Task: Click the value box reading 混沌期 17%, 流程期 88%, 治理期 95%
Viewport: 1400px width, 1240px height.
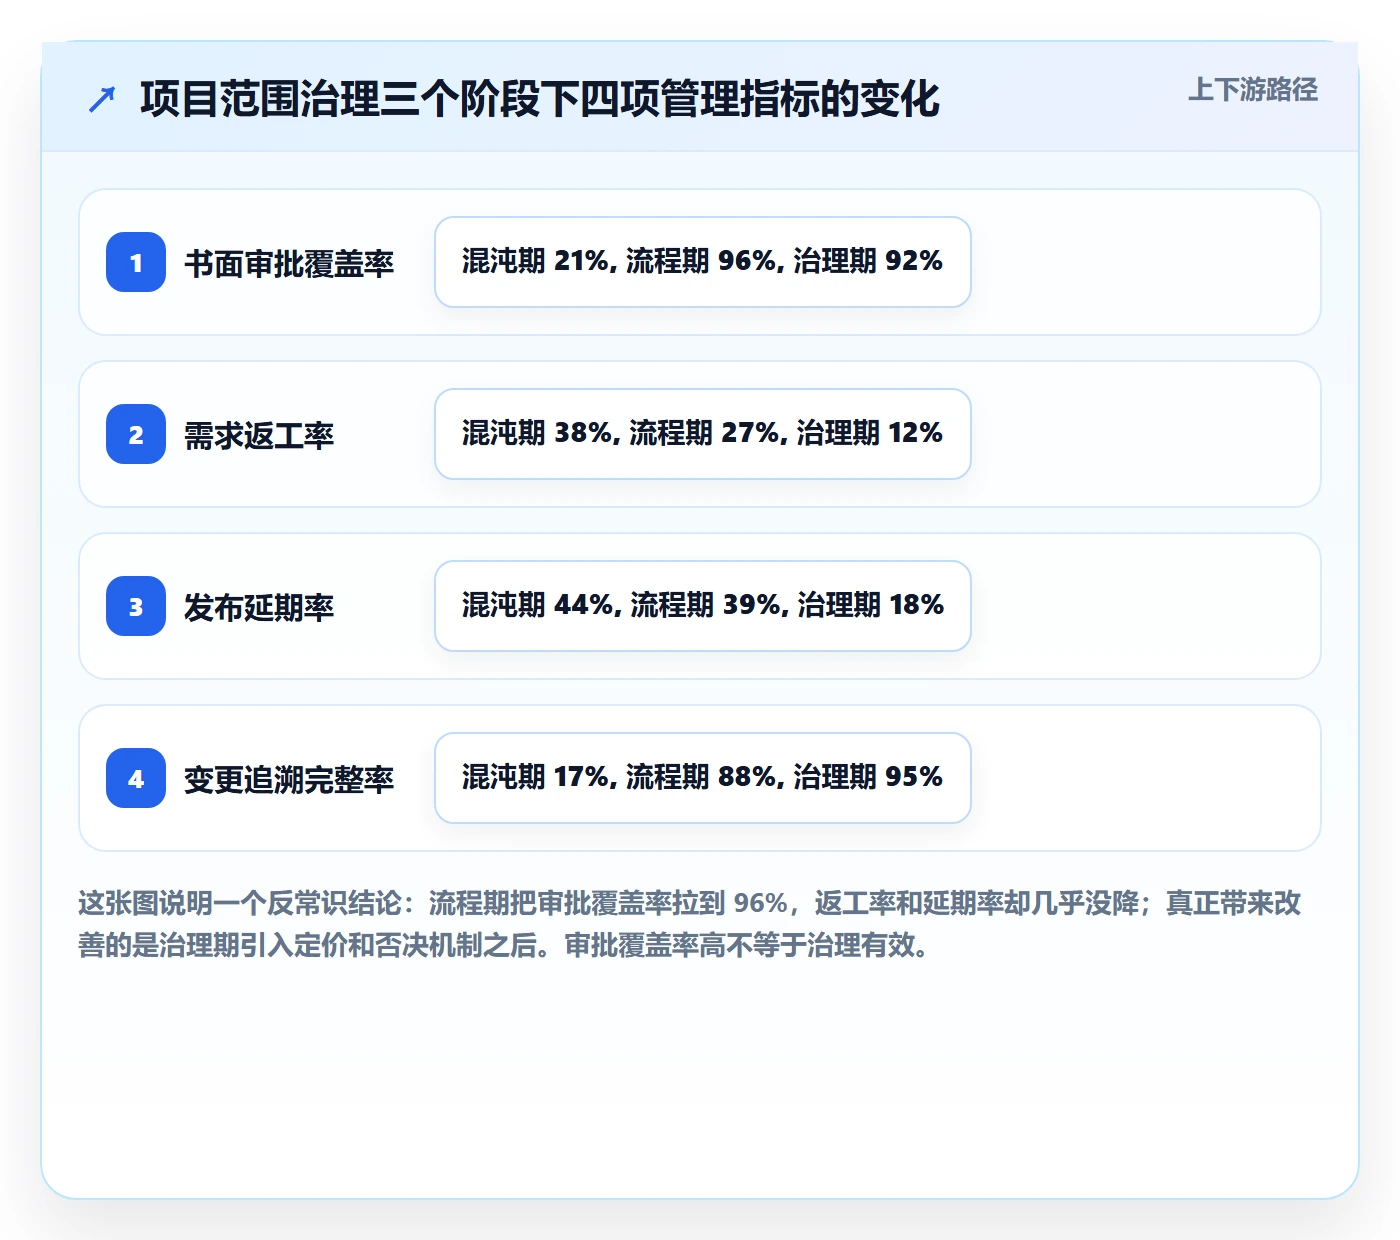Action: click(703, 778)
